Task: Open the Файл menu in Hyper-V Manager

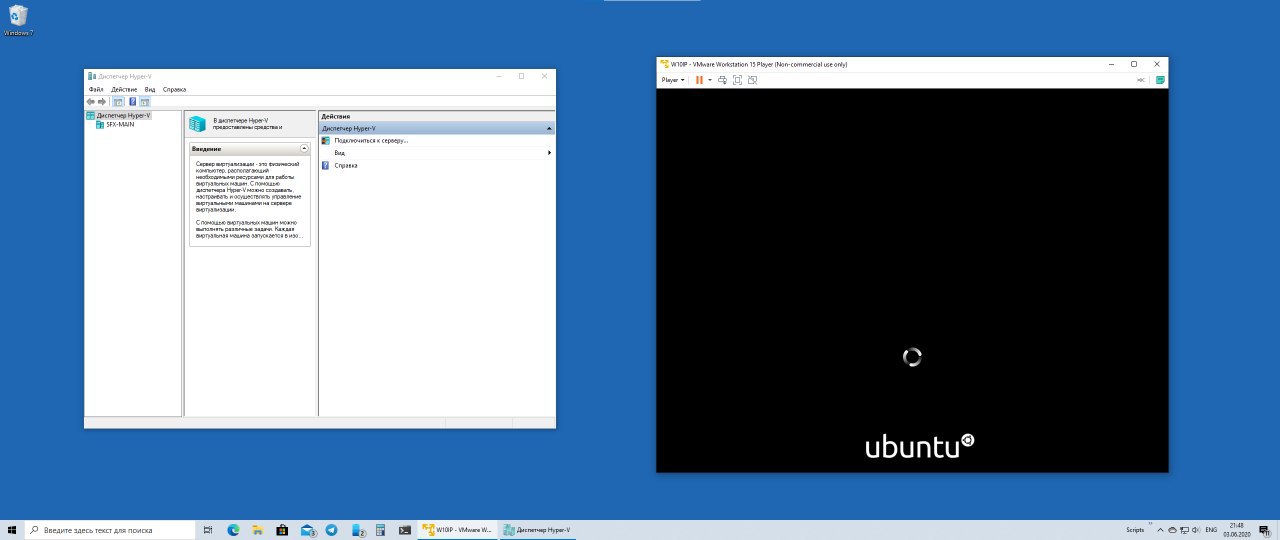Action: pyautogui.click(x=96, y=89)
